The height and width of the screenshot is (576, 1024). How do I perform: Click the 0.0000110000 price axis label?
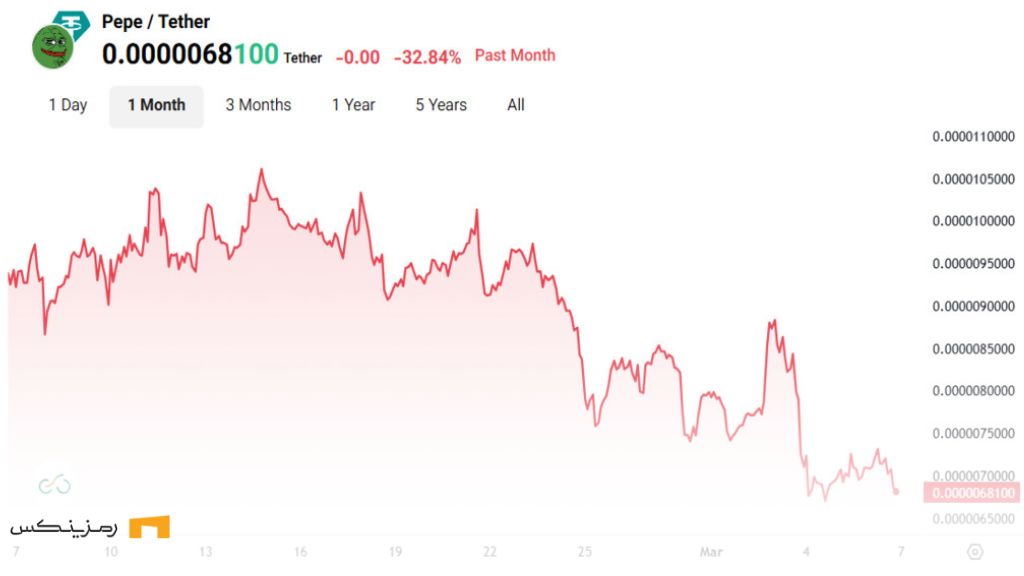pyautogui.click(x=973, y=137)
